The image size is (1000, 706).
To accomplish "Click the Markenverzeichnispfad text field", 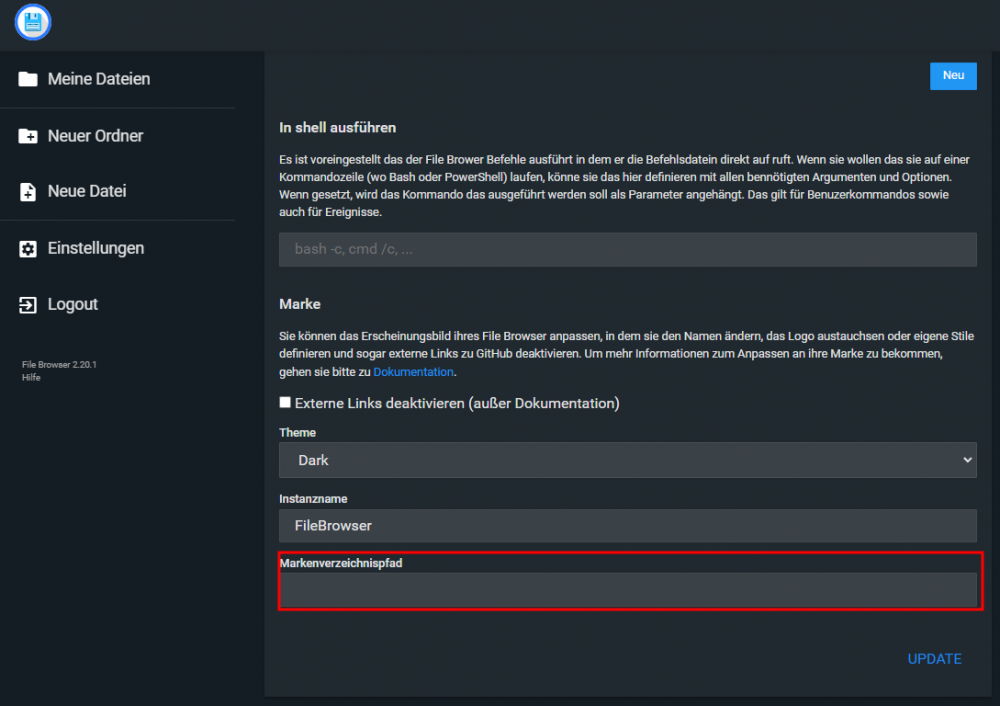I will (628, 589).
